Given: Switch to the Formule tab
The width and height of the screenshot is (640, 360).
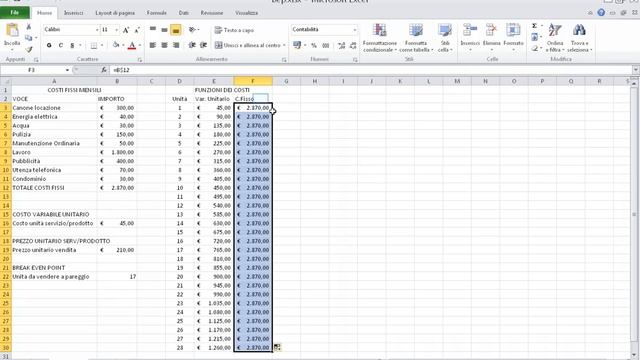Looking at the screenshot, I should (x=157, y=13).
